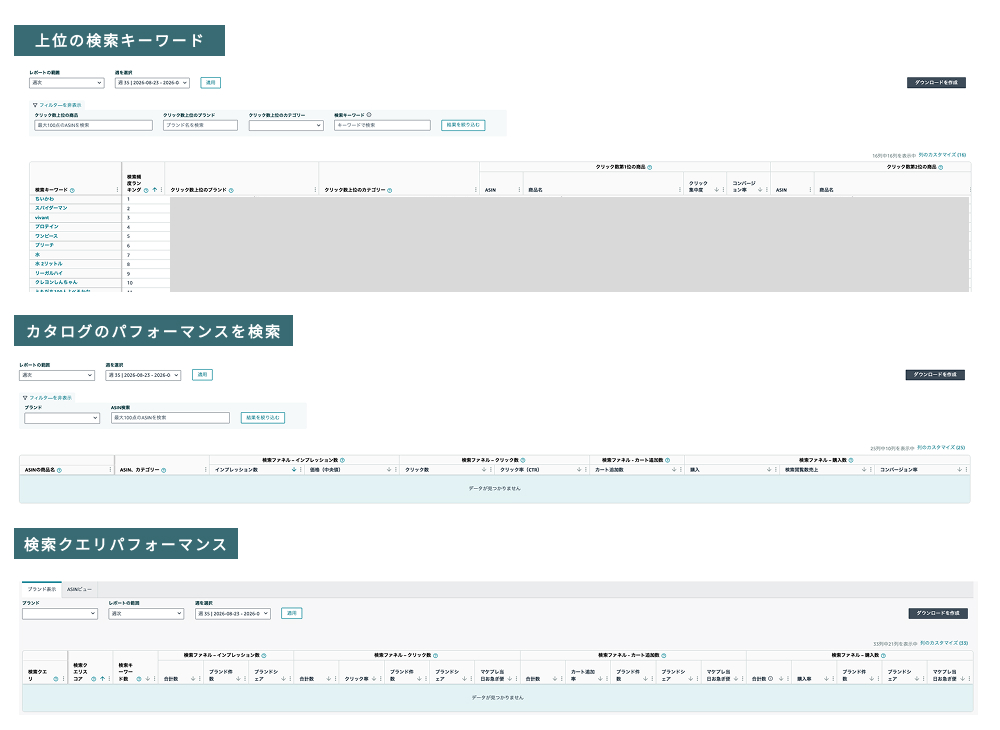The width and height of the screenshot is (1000, 730).
Task: Click the クリック数上位のブランド name search field
Action: [x=200, y=126]
